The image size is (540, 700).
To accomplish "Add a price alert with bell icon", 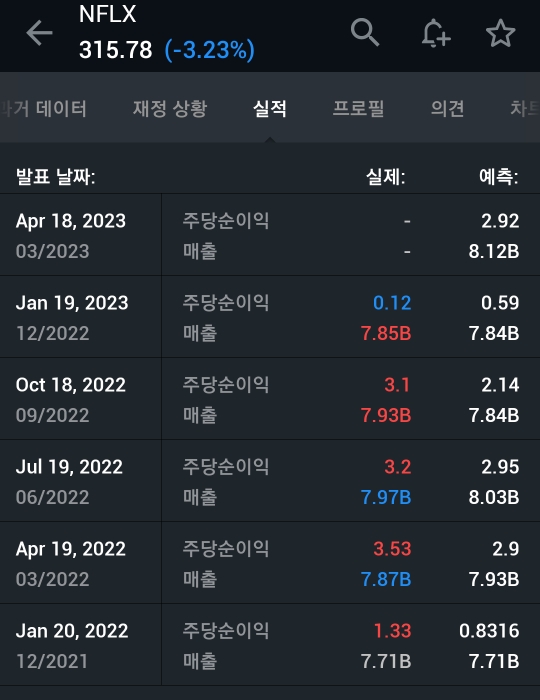I will click(x=436, y=33).
